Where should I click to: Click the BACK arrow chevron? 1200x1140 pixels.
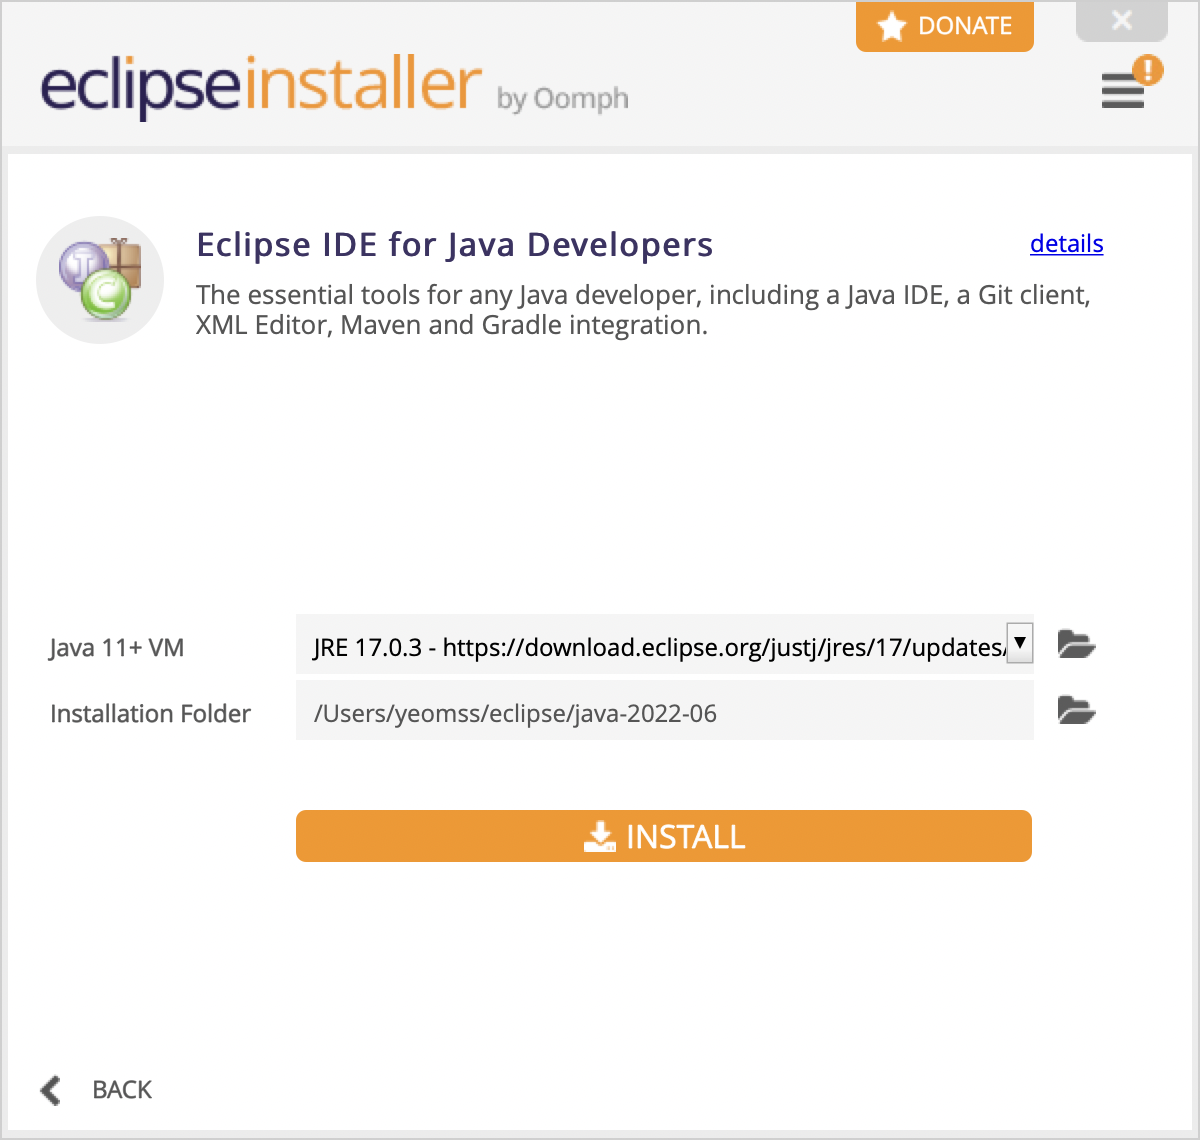51,1090
